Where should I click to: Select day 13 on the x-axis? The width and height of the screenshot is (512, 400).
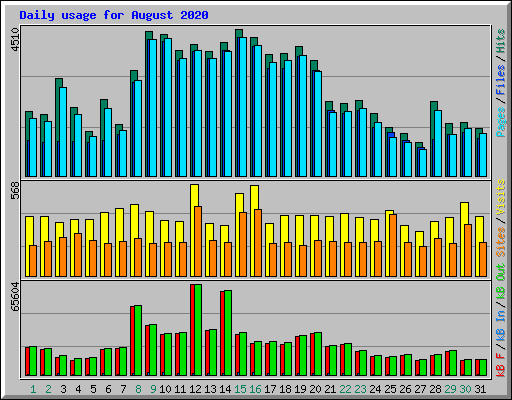[210, 389]
